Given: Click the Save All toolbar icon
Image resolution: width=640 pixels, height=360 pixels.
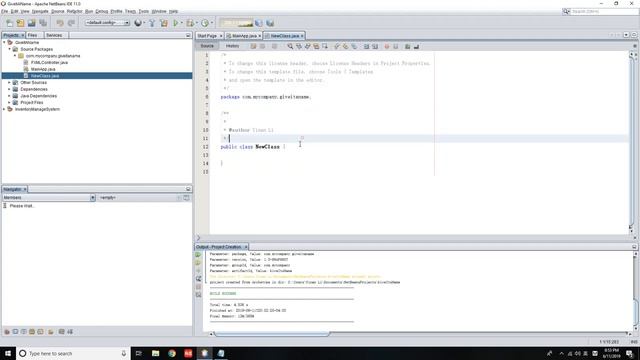Looking at the screenshot, I should (43, 23).
